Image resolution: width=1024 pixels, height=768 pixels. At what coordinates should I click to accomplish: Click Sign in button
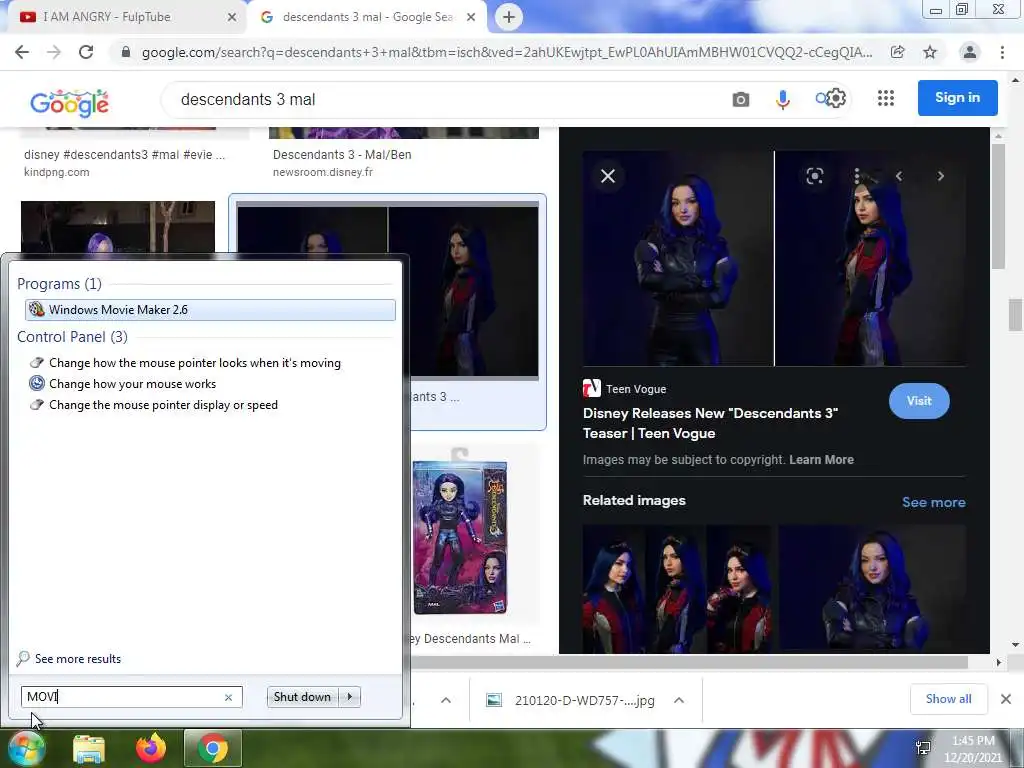957,98
